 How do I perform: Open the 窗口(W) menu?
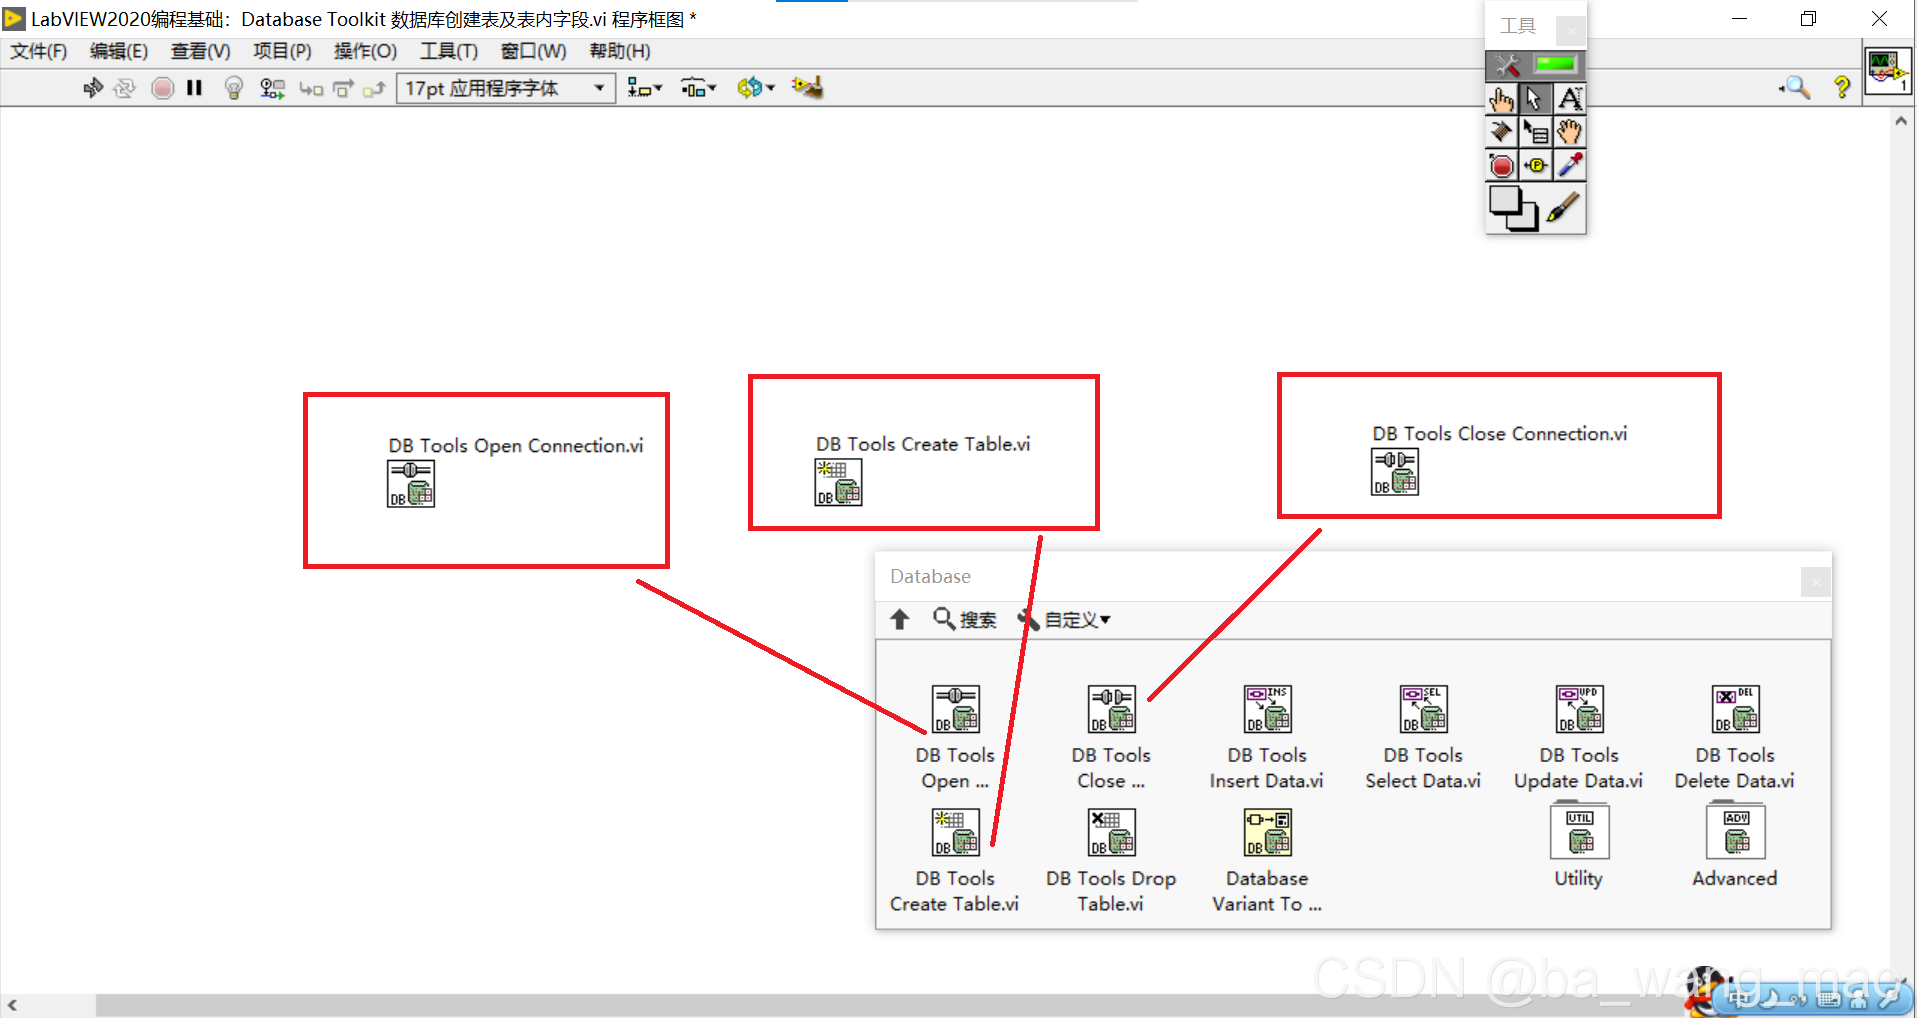[x=532, y=51]
